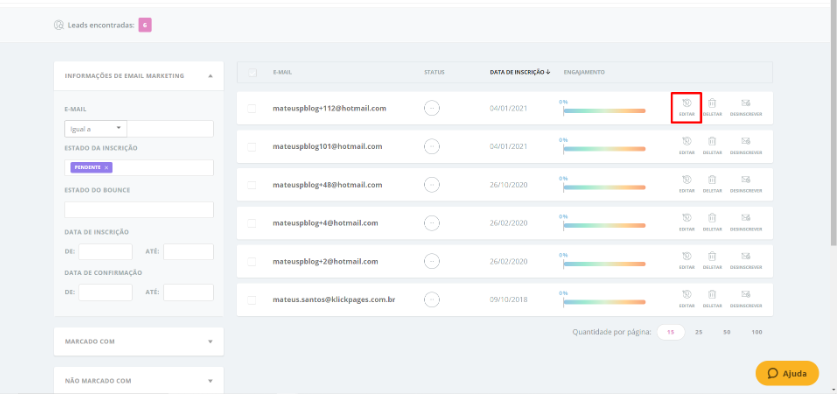The width and height of the screenshot is (838, 396).
Task: Click the Engajamento column header
Action: pyautogui.click(x=584, y=72)
